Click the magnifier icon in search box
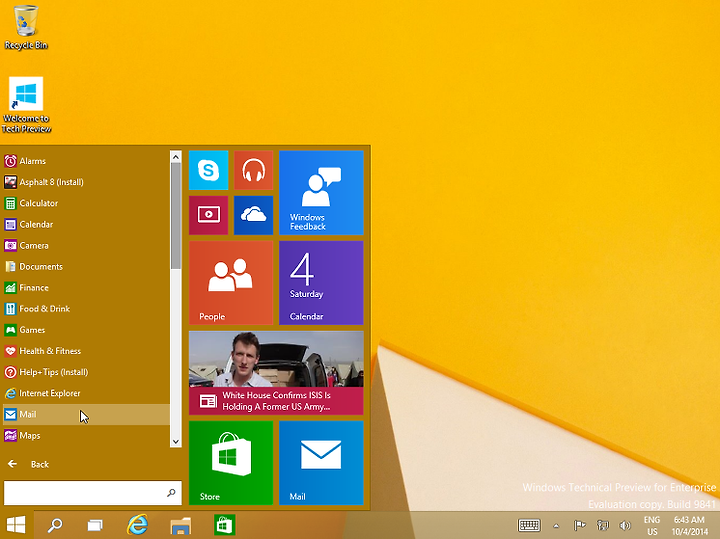Image resolution: width=720 pixels, height=539 pixels. point(171,493)
